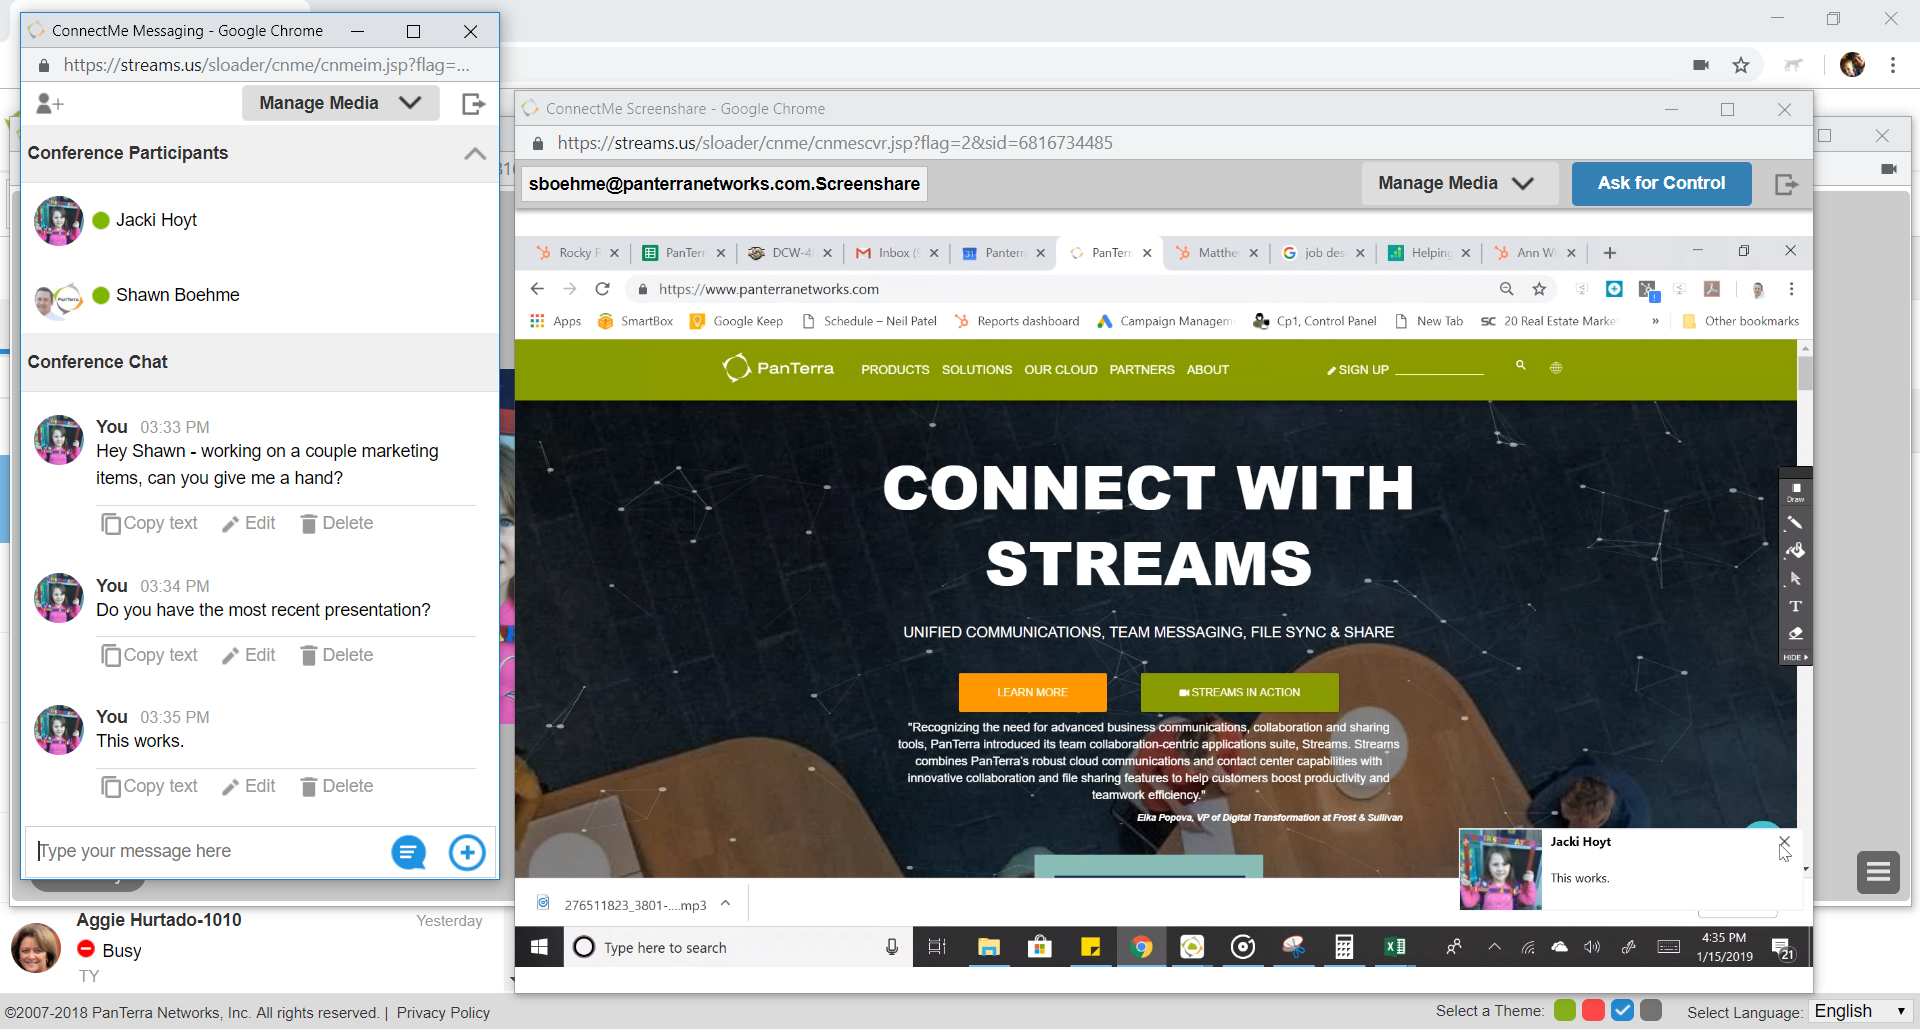Click the Type here to search box
This screenshot has height=1029, width=1920.
740,947
